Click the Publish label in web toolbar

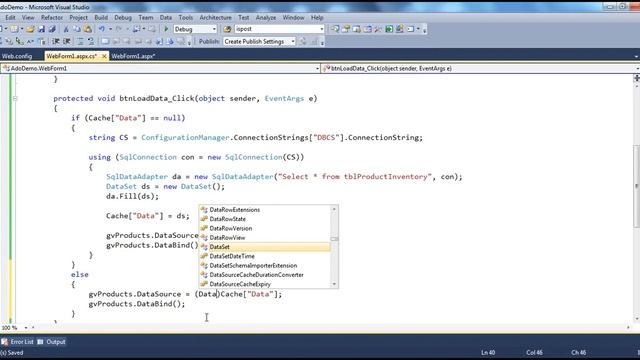[x=209, y=42]
